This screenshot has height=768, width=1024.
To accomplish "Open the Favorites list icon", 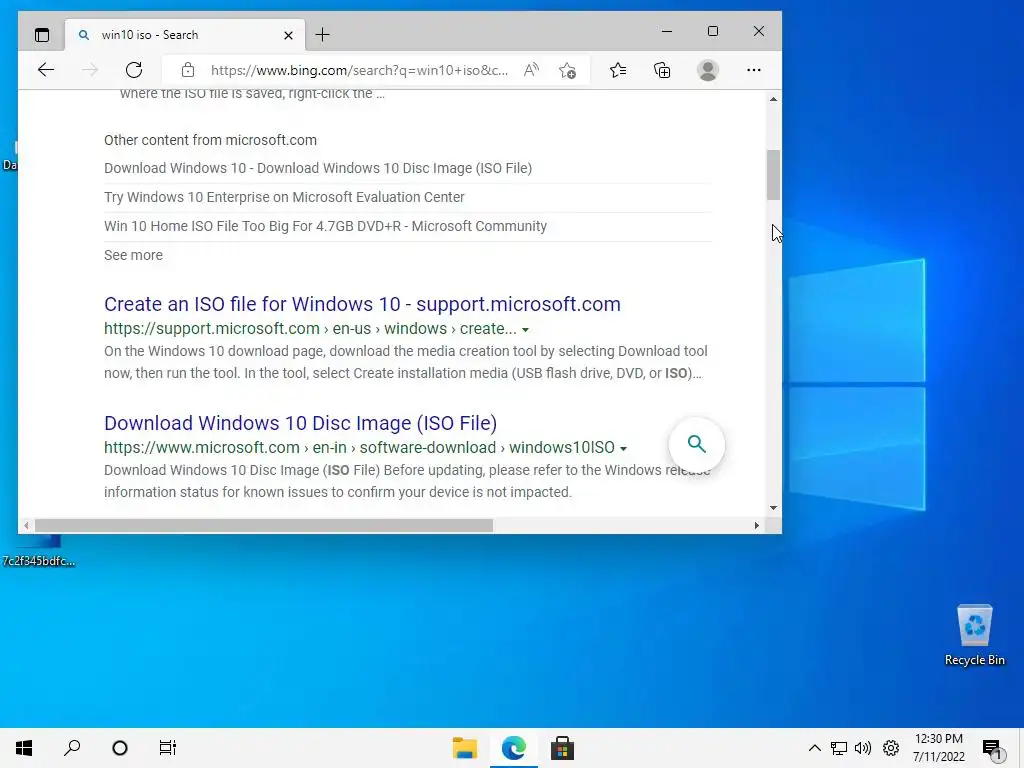I will (x=618, y=70).
